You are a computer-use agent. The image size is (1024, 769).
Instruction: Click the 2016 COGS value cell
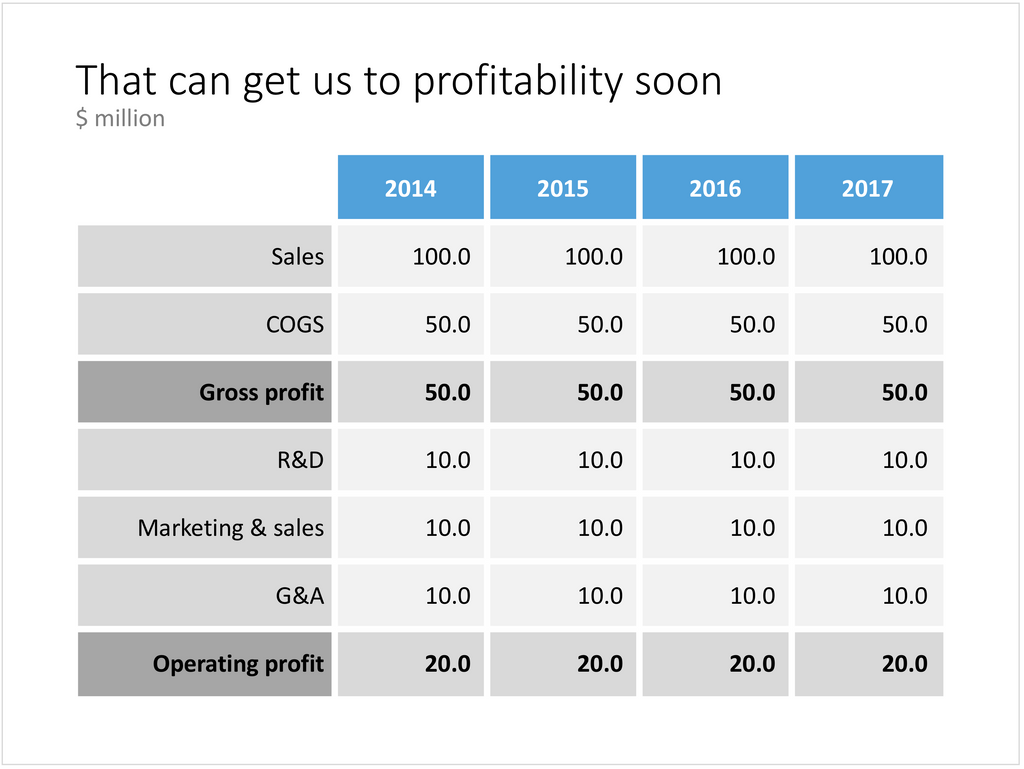coord(715,324)
